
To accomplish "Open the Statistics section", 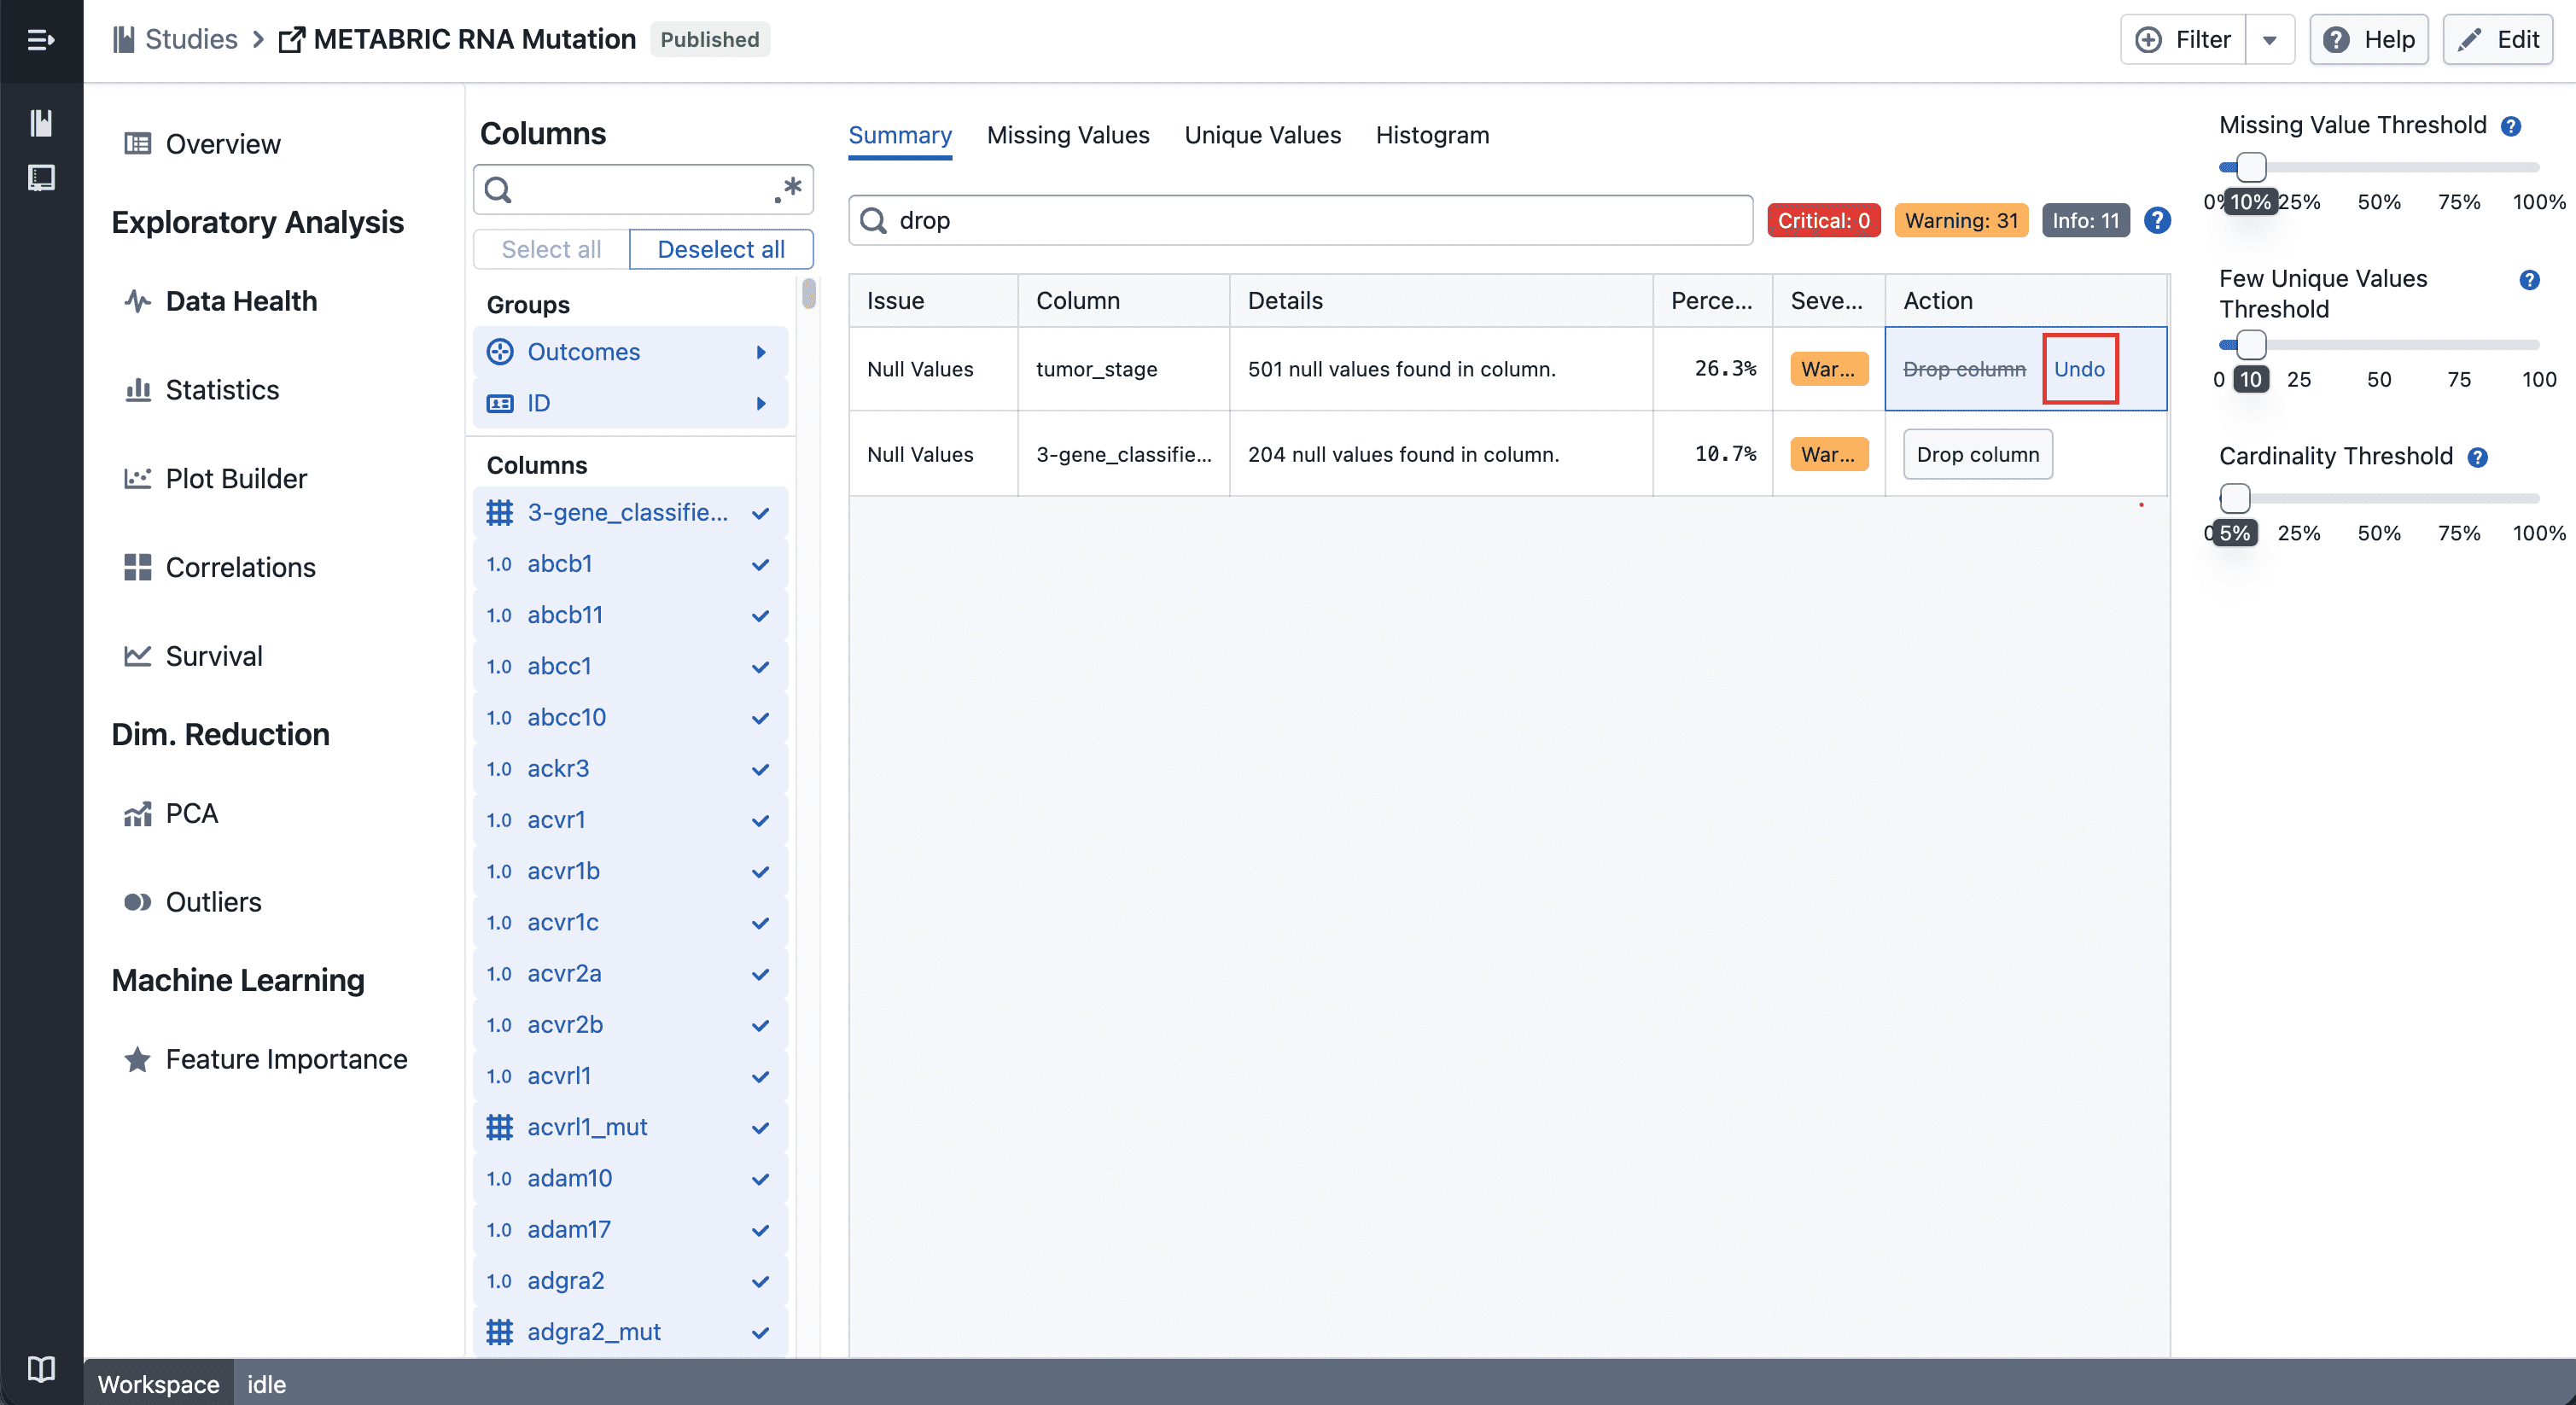I will click(222, 390).
